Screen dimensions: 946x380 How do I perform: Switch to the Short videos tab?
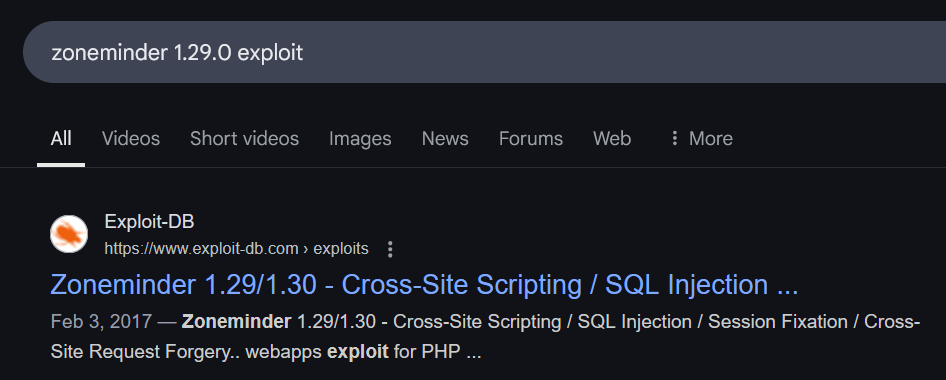point(244,139)
